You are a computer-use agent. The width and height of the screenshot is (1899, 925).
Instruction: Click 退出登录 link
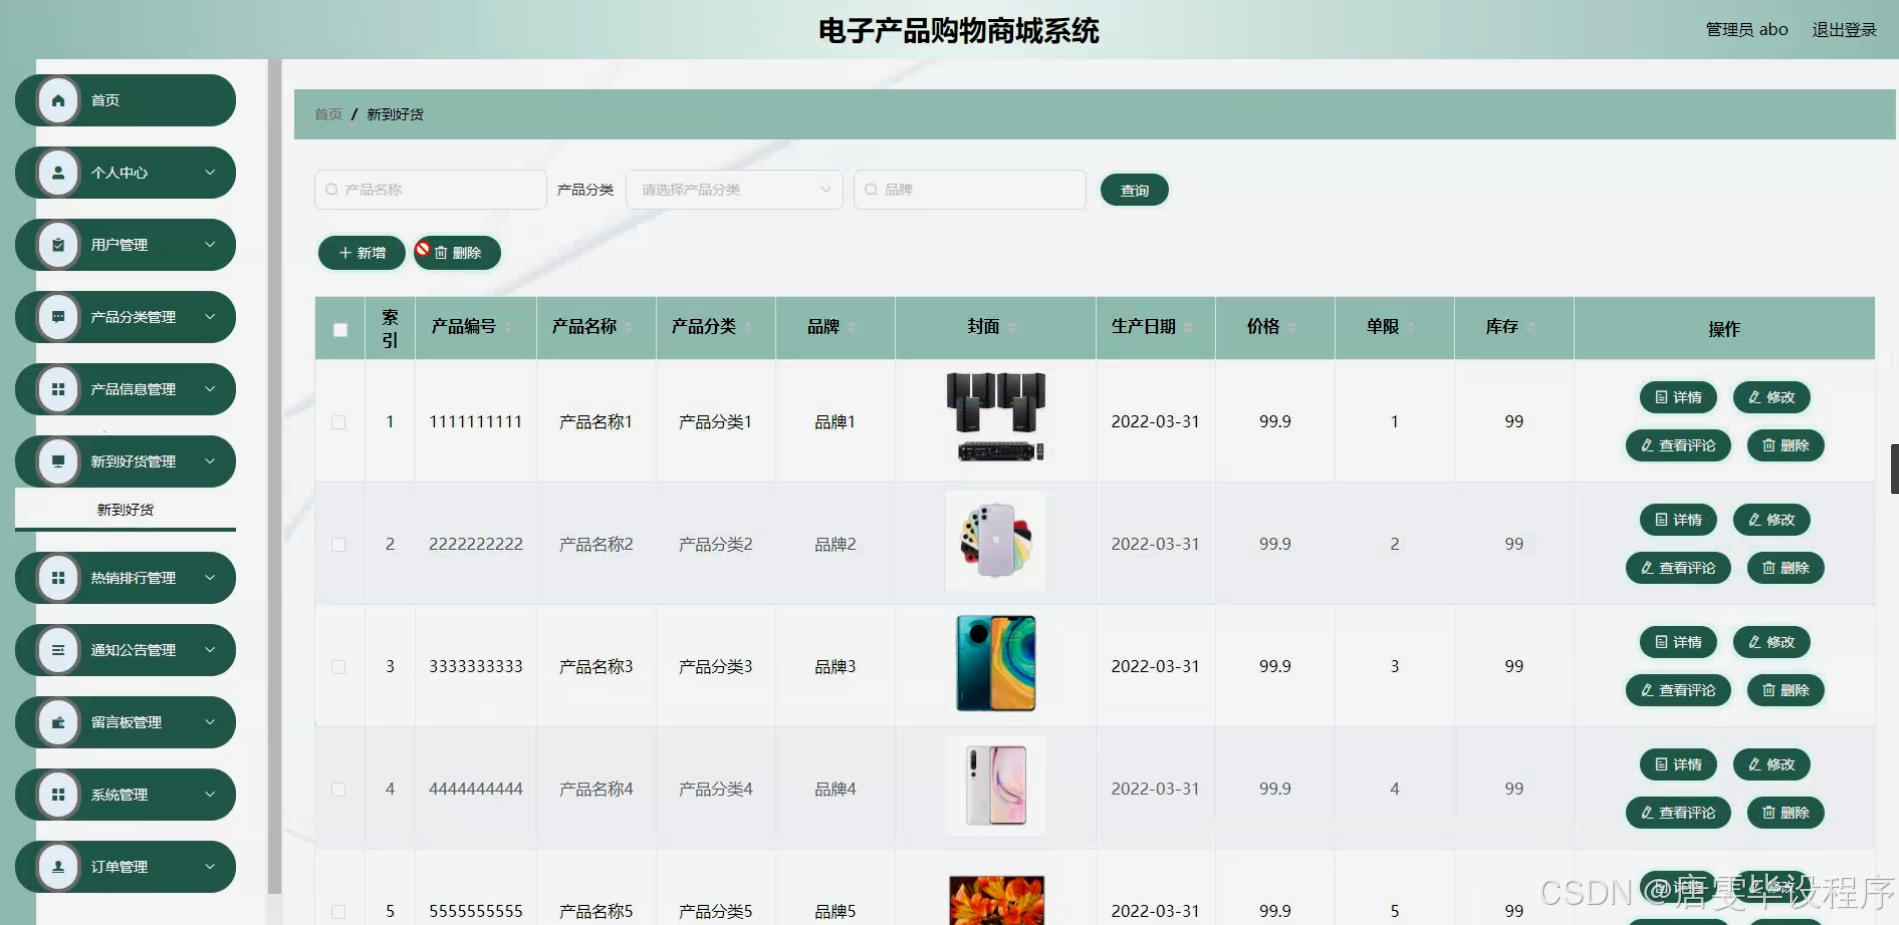coord(1844,30)
